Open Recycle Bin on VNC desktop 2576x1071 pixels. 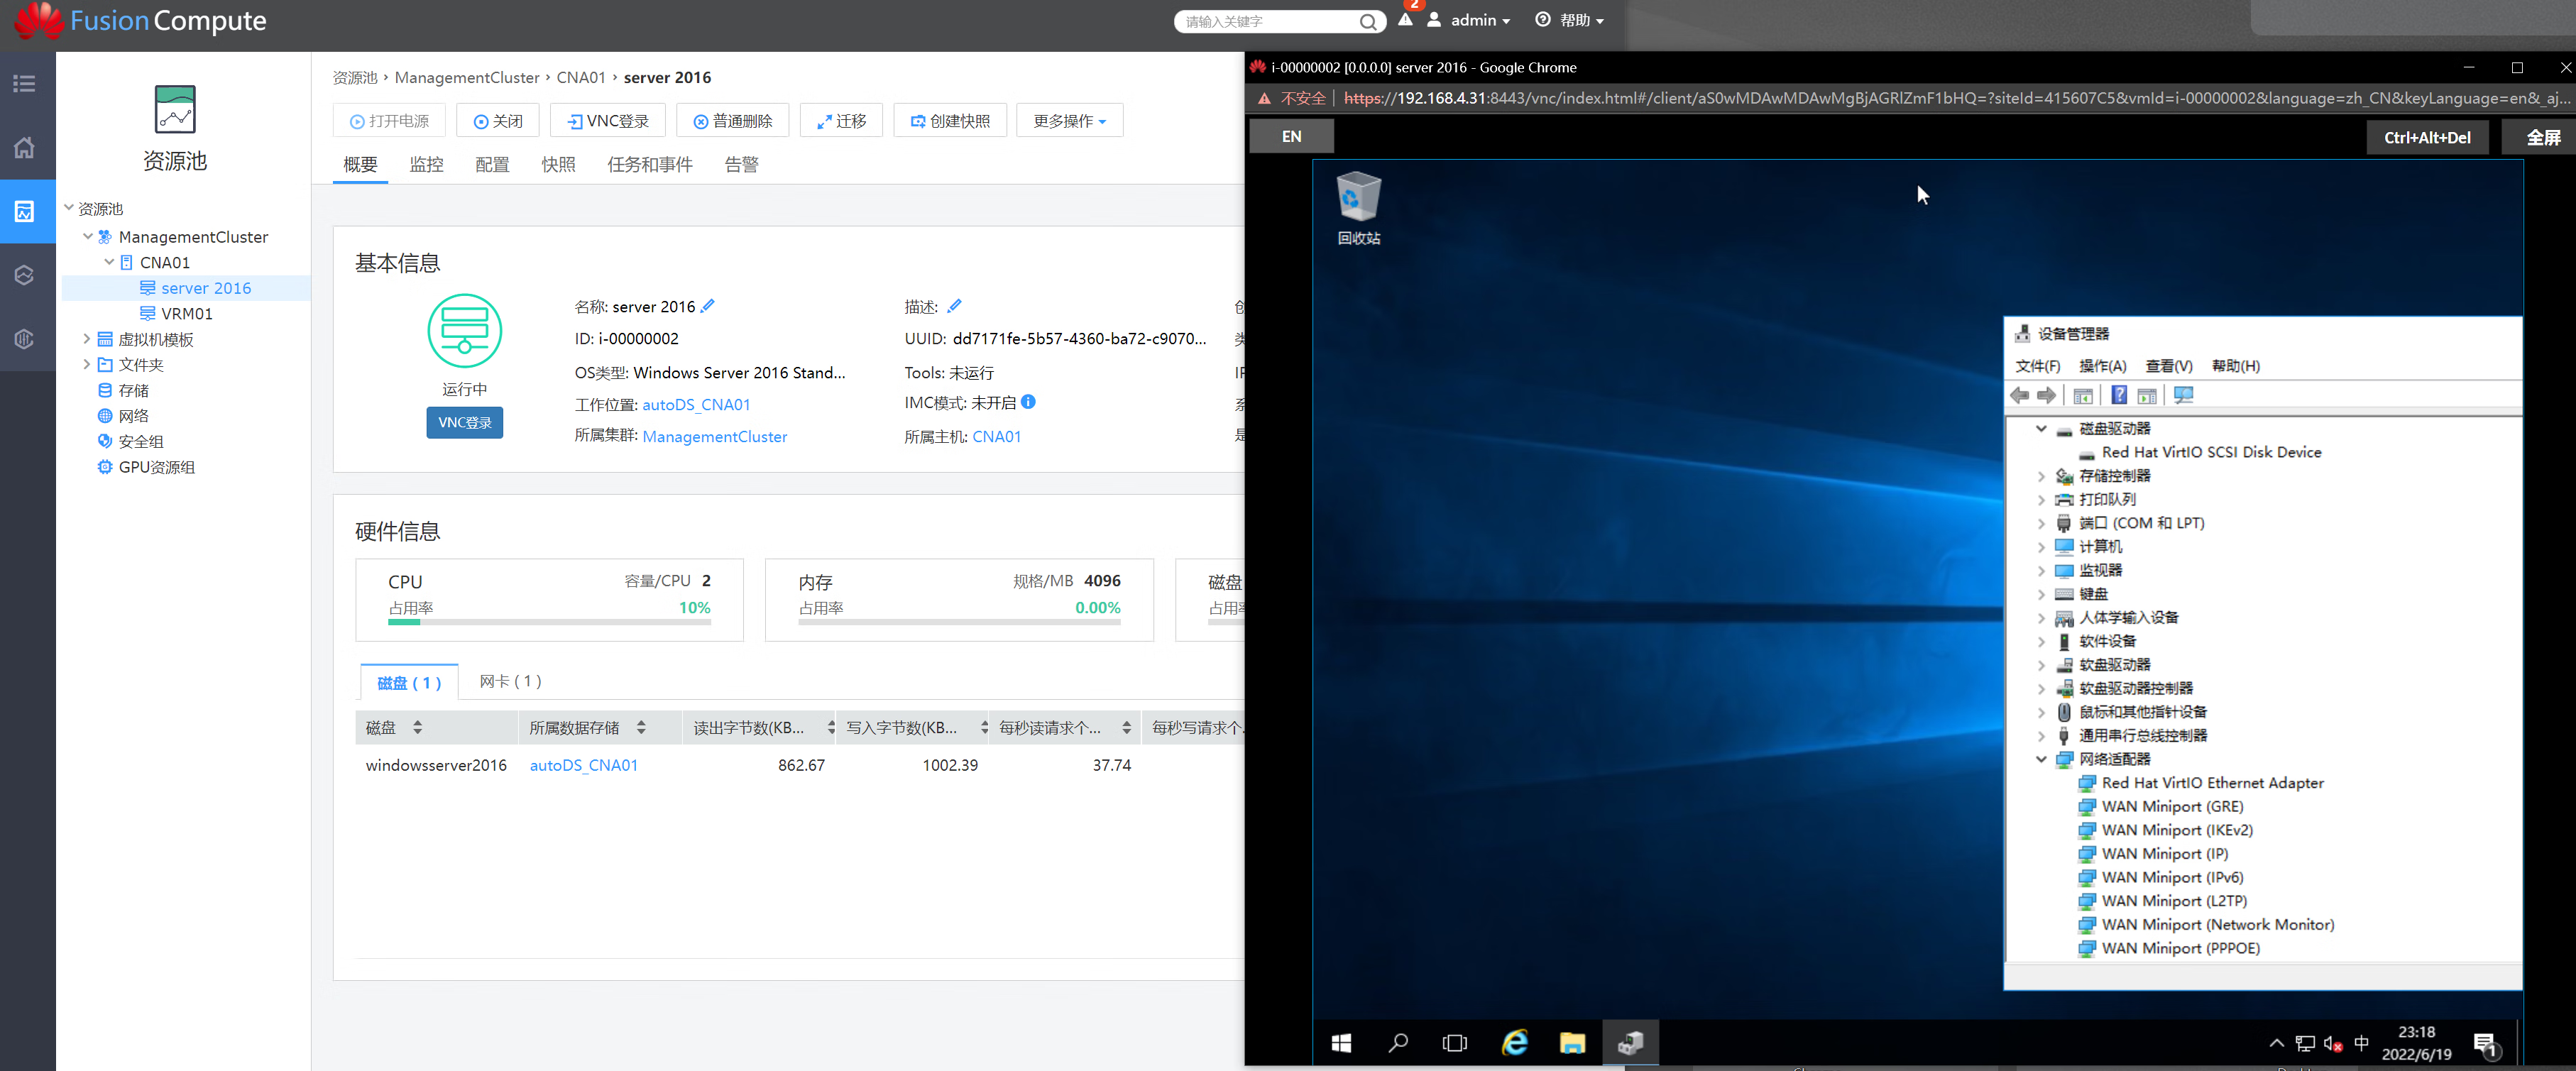click(x=1358, y=208)
